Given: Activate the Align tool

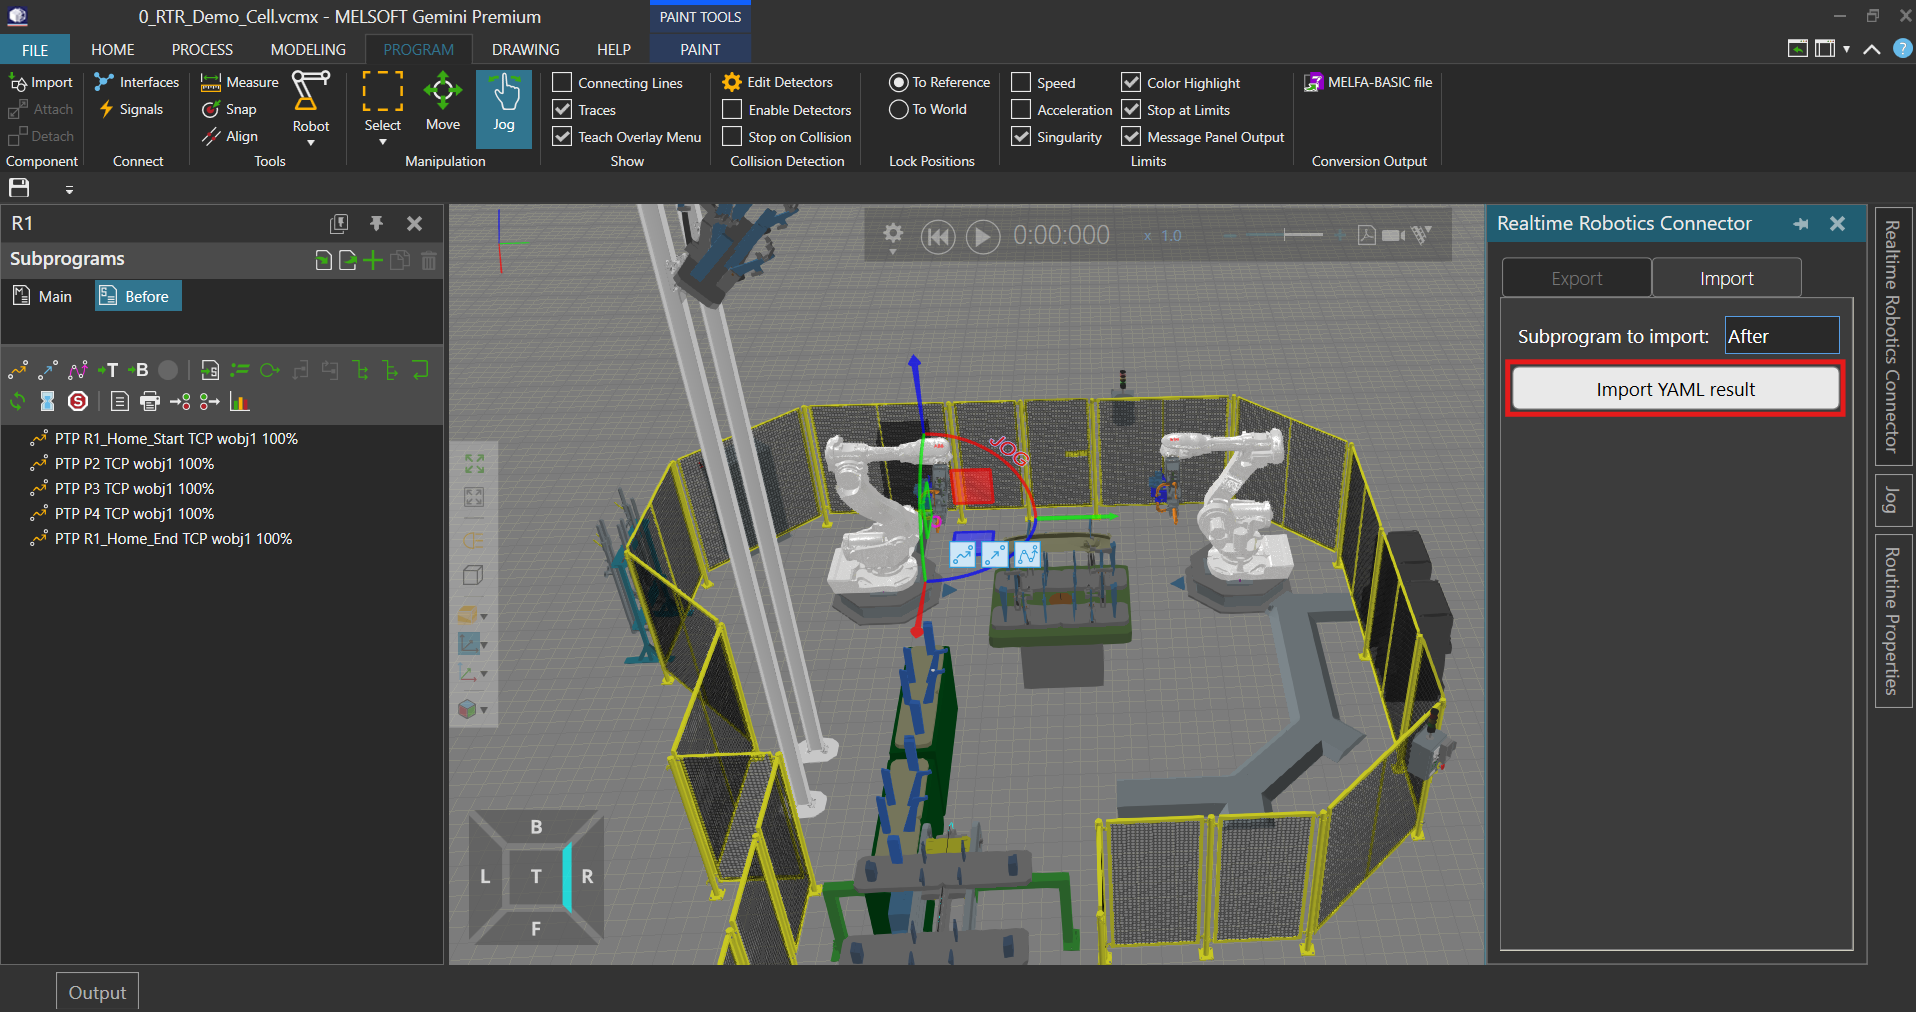Looking at the screenshot, I should pos(230,136).
